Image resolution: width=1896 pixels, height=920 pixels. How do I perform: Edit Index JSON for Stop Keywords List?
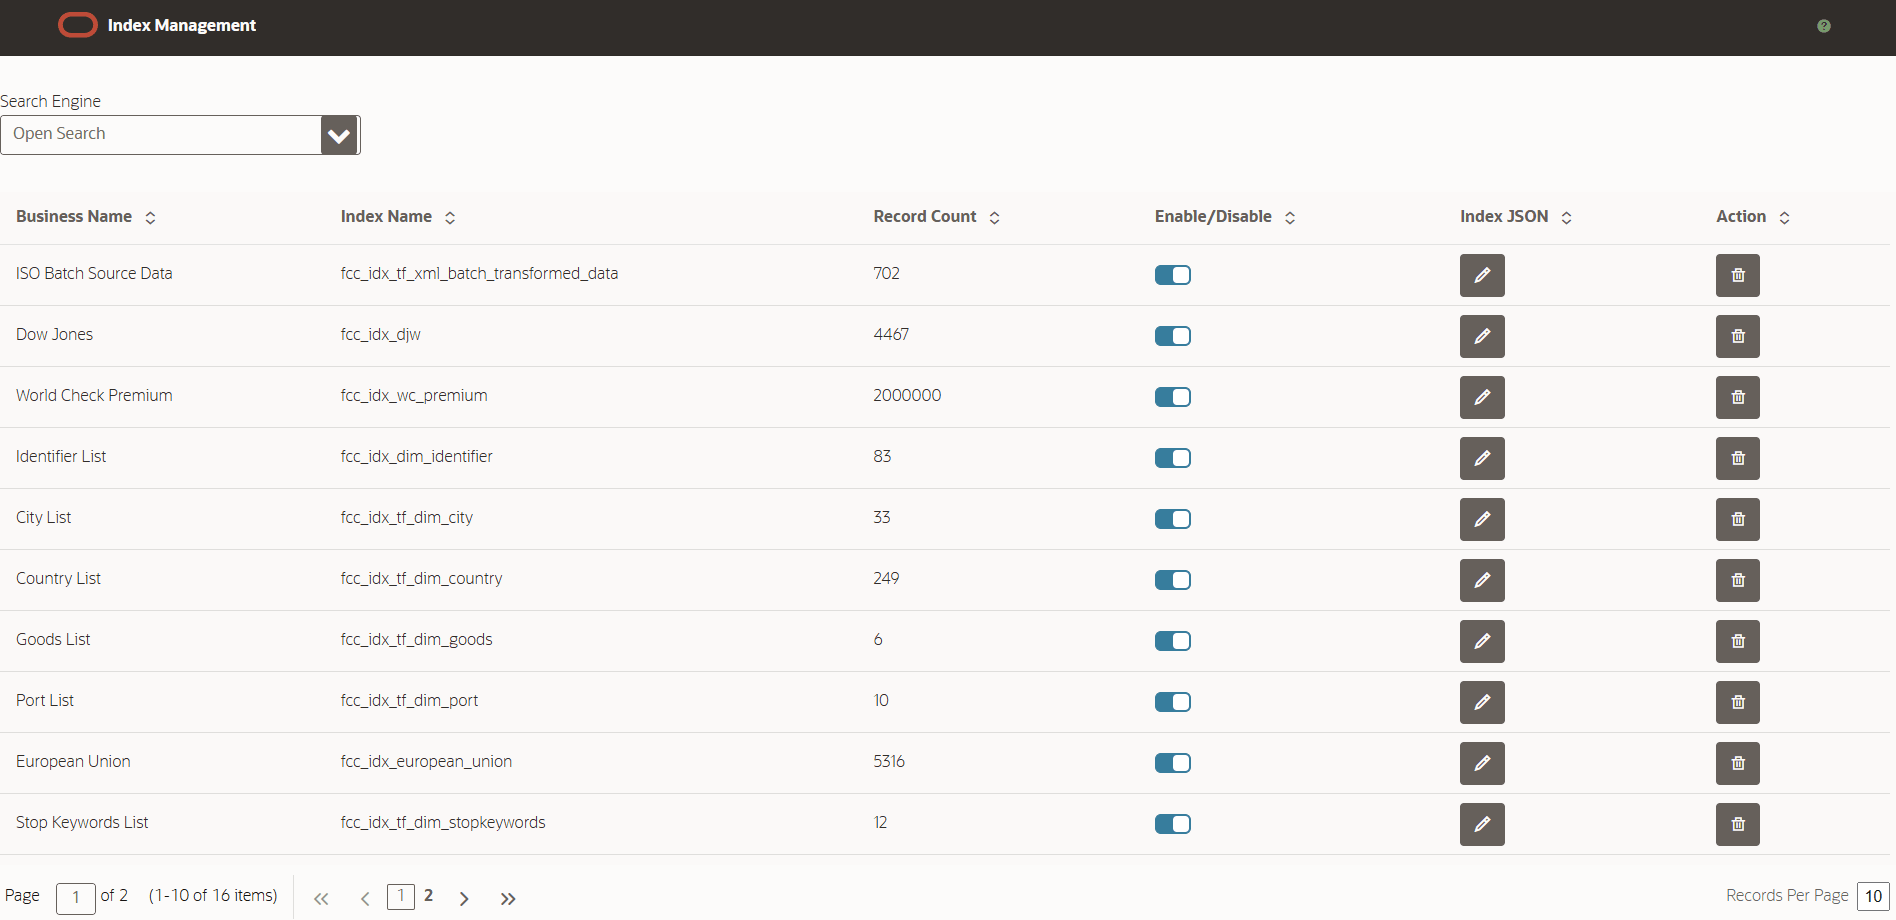(1482, 824)
